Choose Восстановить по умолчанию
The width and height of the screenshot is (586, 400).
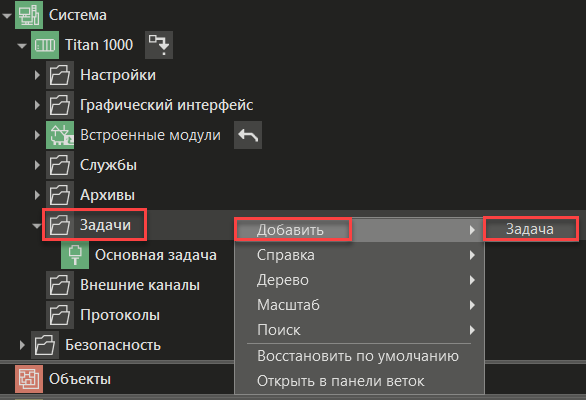point(359,356)
